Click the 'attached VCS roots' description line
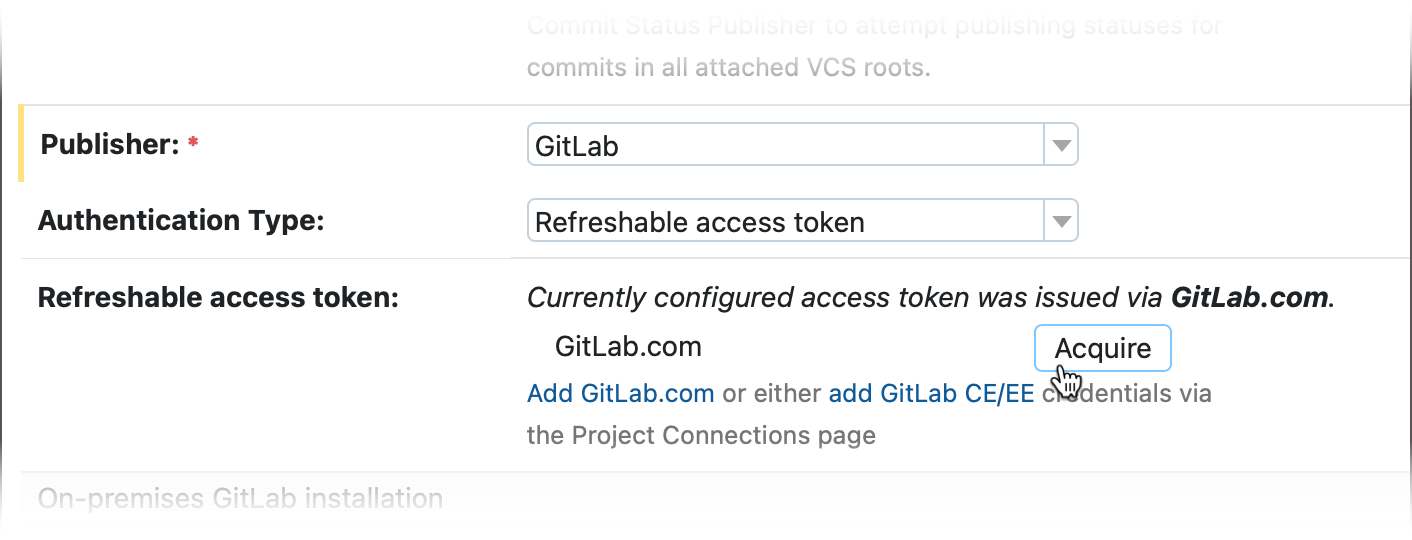Image resolution: width=1412 pixels, height=540 pixels. (729, 68)
